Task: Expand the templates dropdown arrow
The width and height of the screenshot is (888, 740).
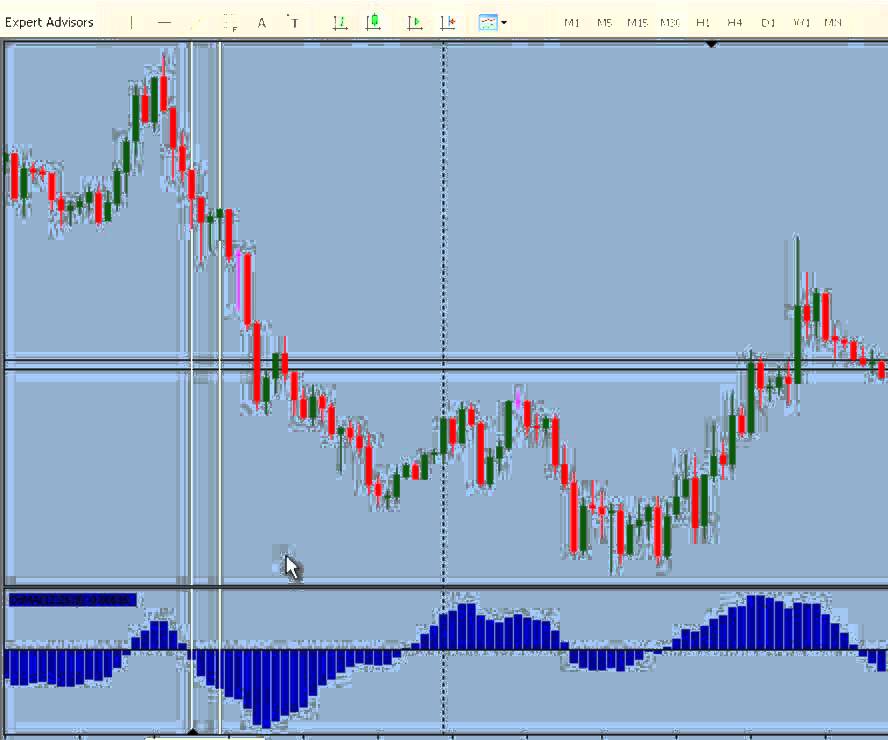Action: point(504,22)
